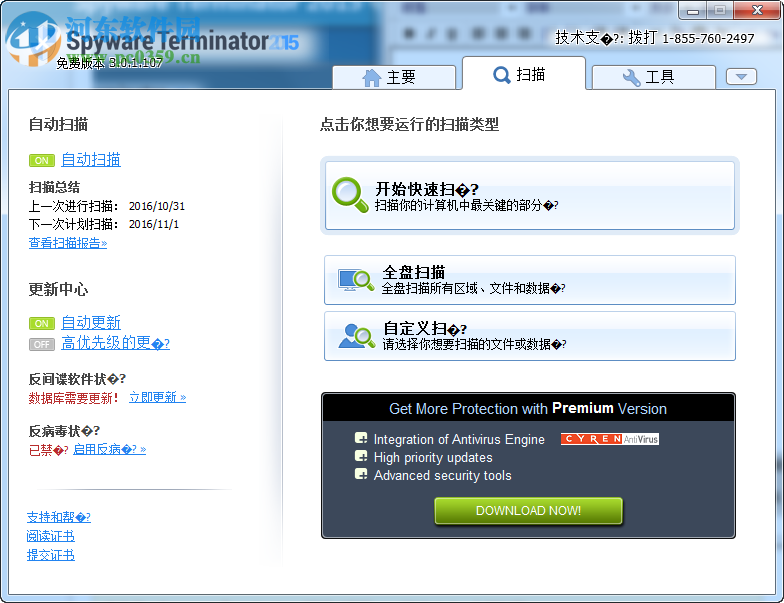Click the next scheduled scan date 2016/11/1

[x=154, y=224]
